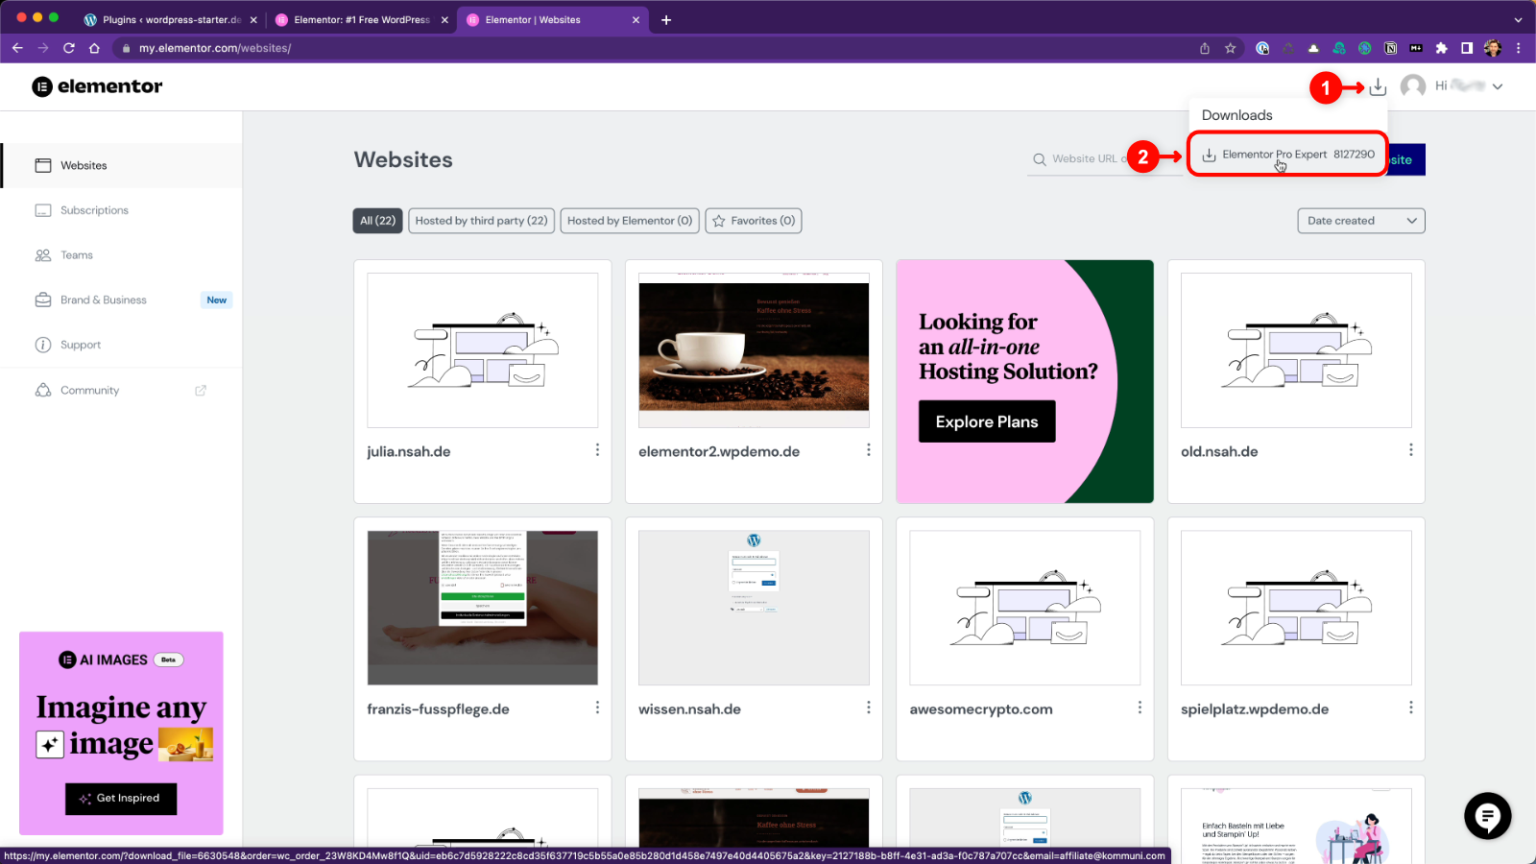The height and width of the screenshot is (864, 1536).
Task: Open the chat support bubble icon
Action: (1487, 816)
